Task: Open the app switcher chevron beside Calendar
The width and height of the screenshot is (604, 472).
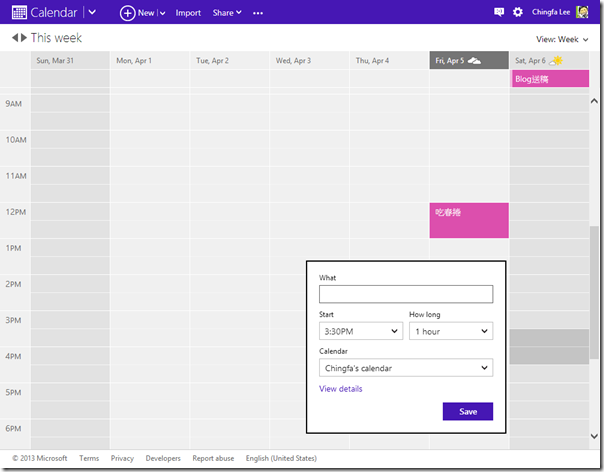Action: pyautogui.click(x=92, y=12)
